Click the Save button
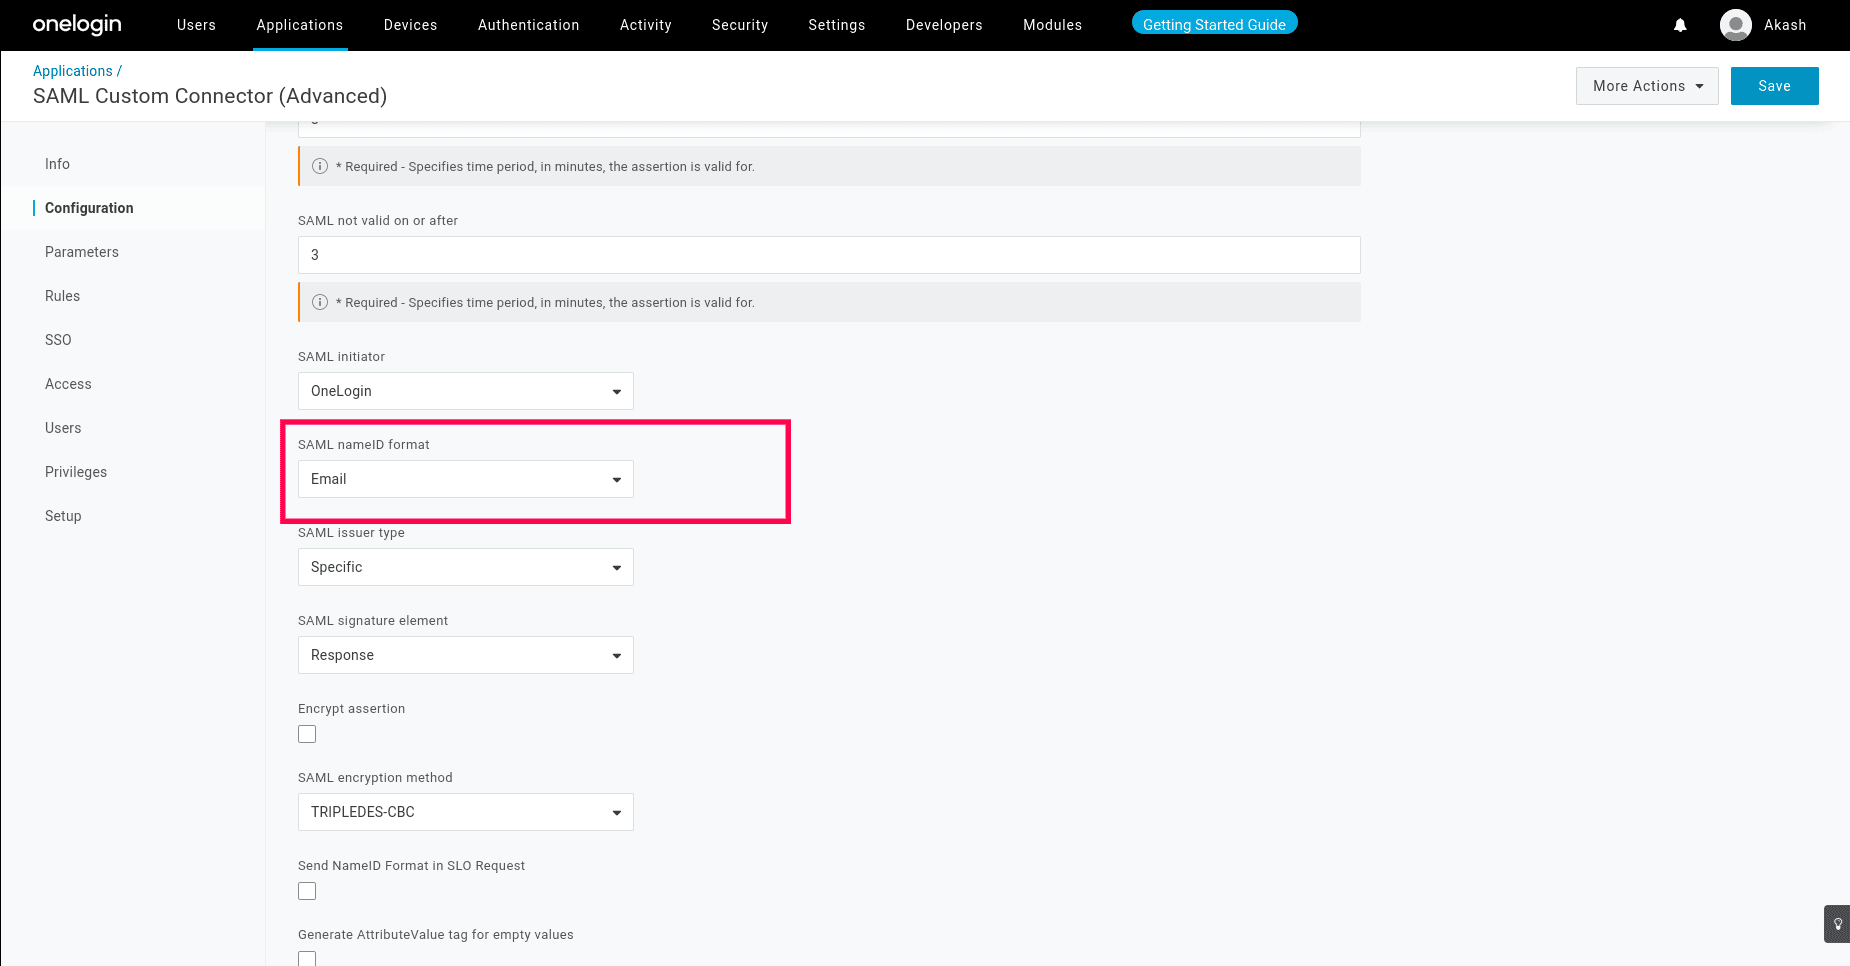The height and width of the screenshot is (966, 1850). pyautogui.click(x=1774, y=86)
